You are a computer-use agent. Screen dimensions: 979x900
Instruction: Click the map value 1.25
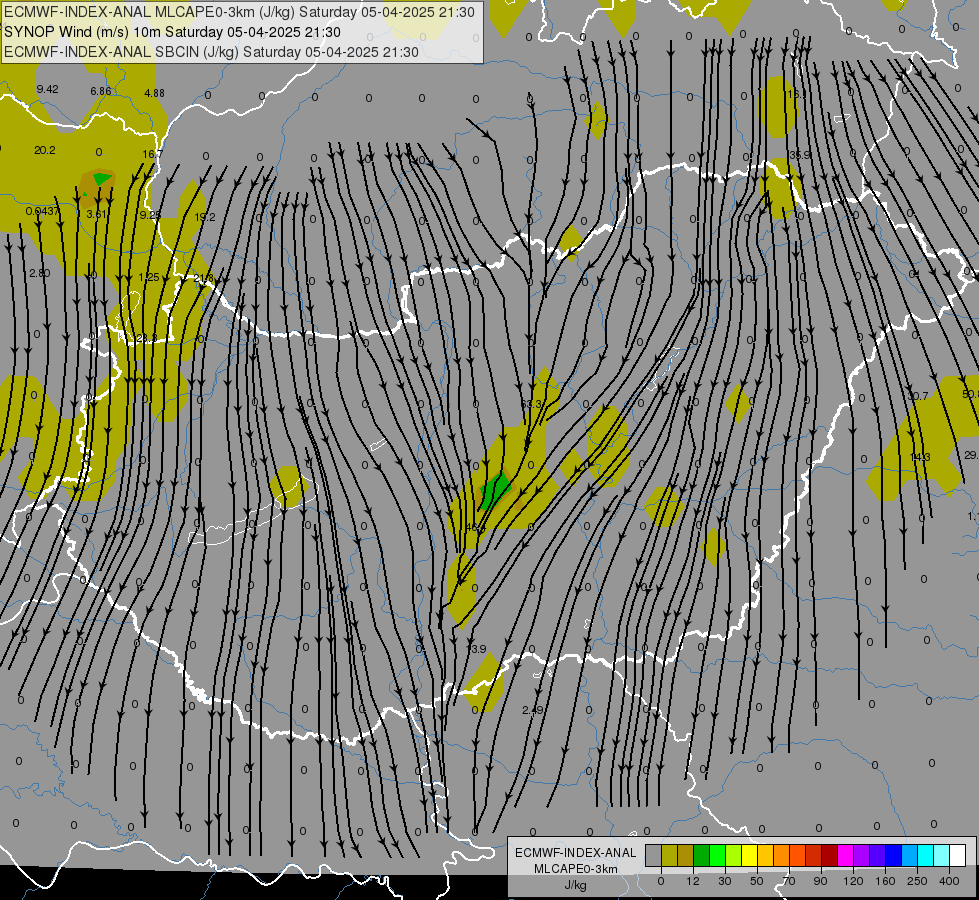149,277
